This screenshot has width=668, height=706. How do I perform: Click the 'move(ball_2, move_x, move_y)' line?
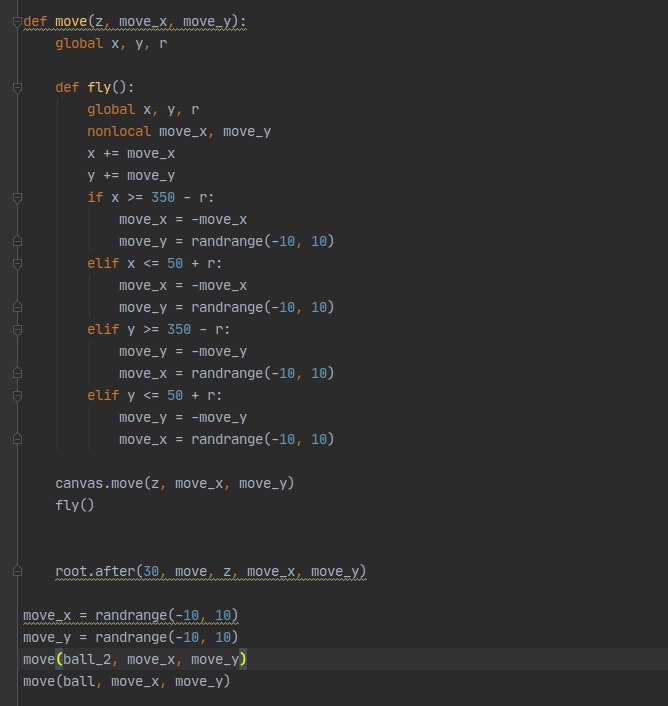[x=135, y=659]
